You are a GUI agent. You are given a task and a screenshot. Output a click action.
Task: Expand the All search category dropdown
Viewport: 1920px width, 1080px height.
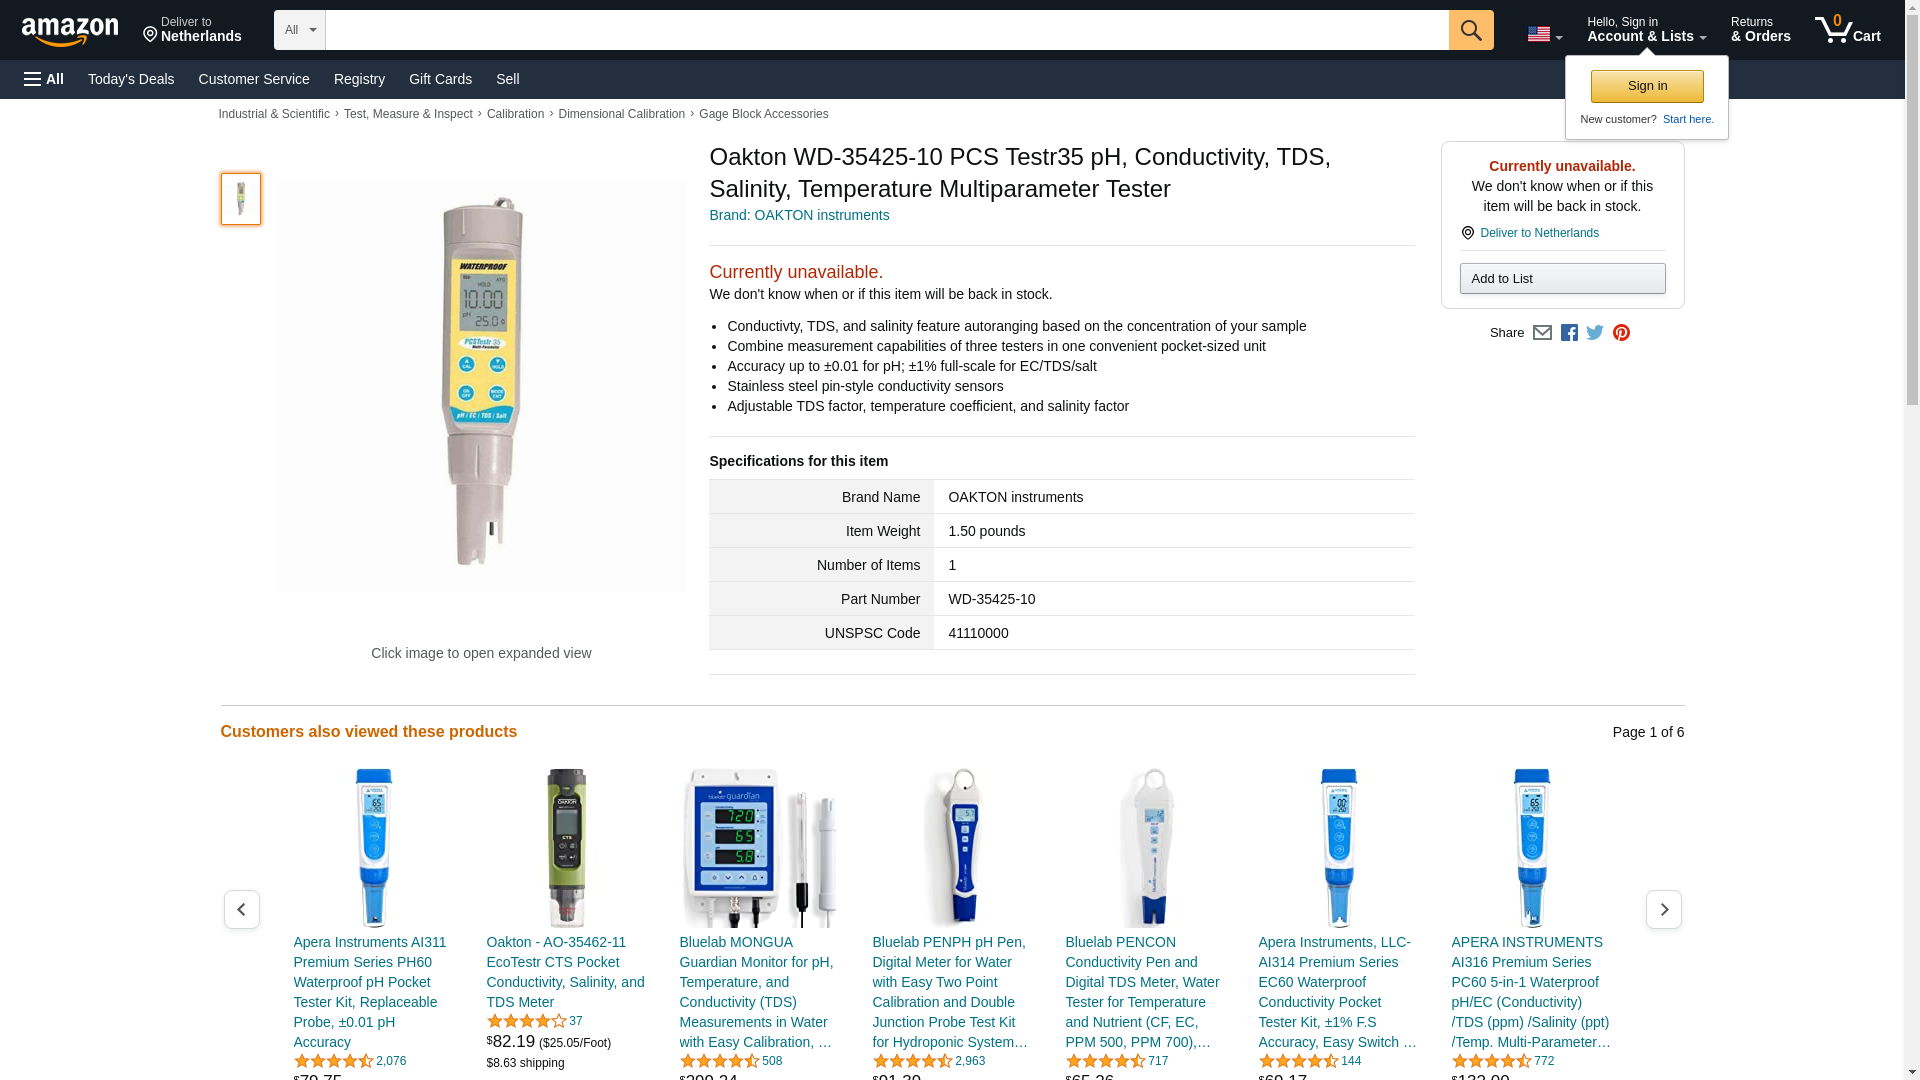pyautogui.click(x=300, y=30)
